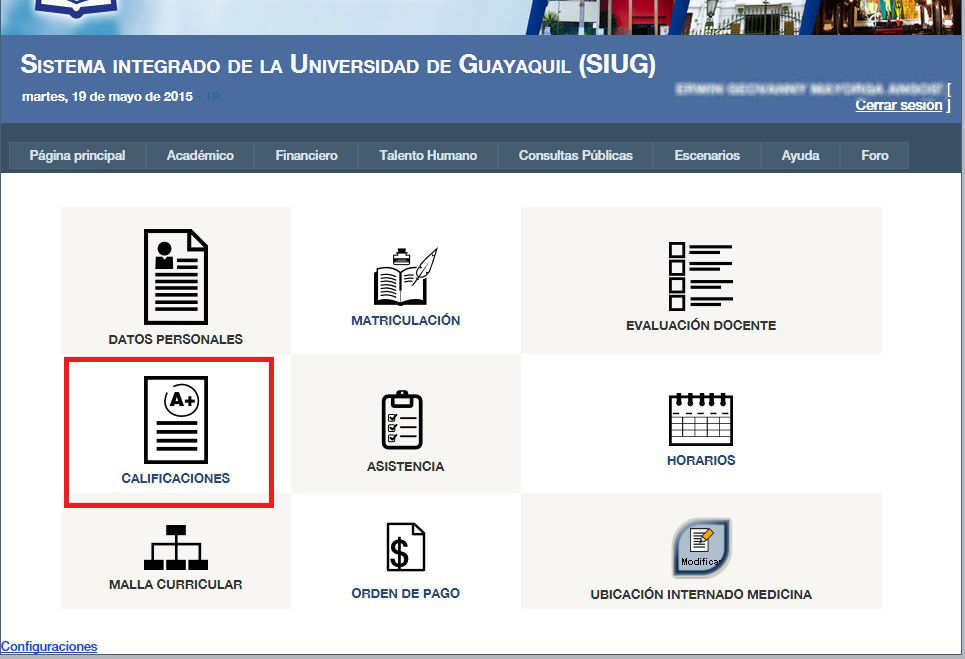This screenshot has height=659, width=965.
Task: Open the Escenarios menu
Action: pyautogui.click(x=707, y=155)
